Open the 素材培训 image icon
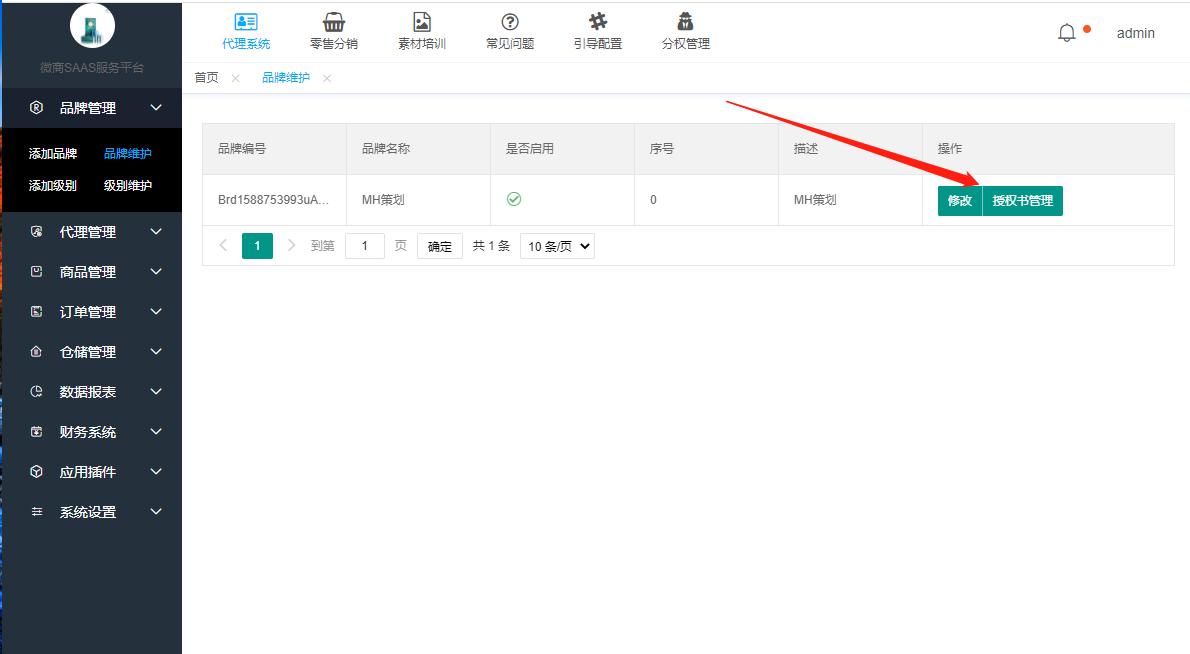The width and height of the screenshot is (1190, 654). click(x=422, y=23)
